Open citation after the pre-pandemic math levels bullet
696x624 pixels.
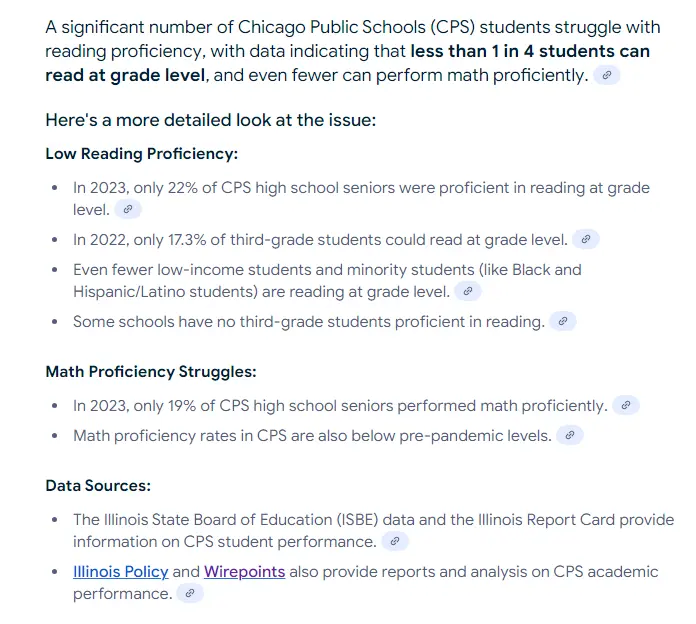point(570,435)
